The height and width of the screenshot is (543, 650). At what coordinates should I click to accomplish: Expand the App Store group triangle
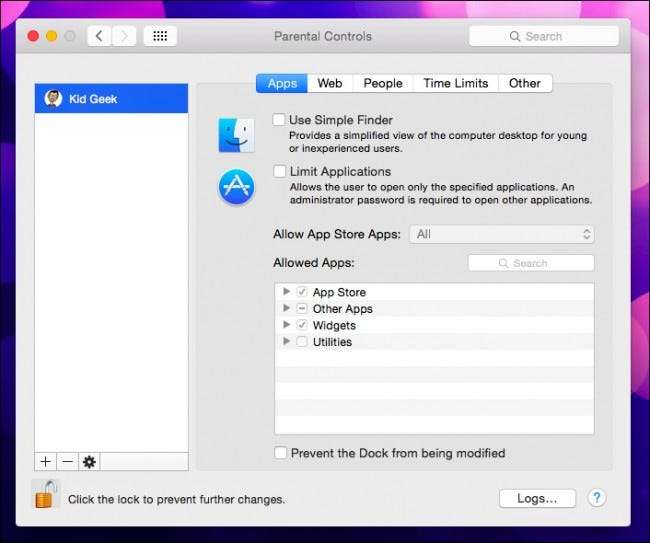(x=286, y=291)
